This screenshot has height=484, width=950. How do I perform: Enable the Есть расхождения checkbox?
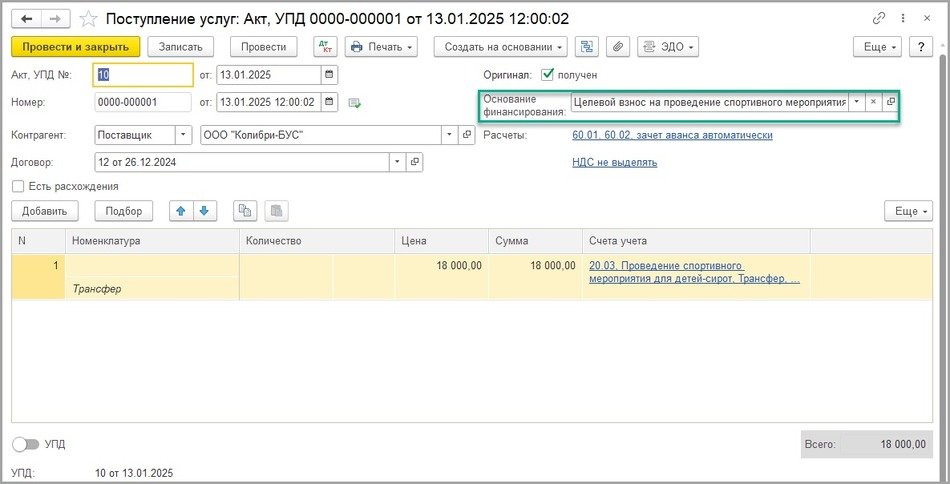pyautogui.click(x=18, y=186)
